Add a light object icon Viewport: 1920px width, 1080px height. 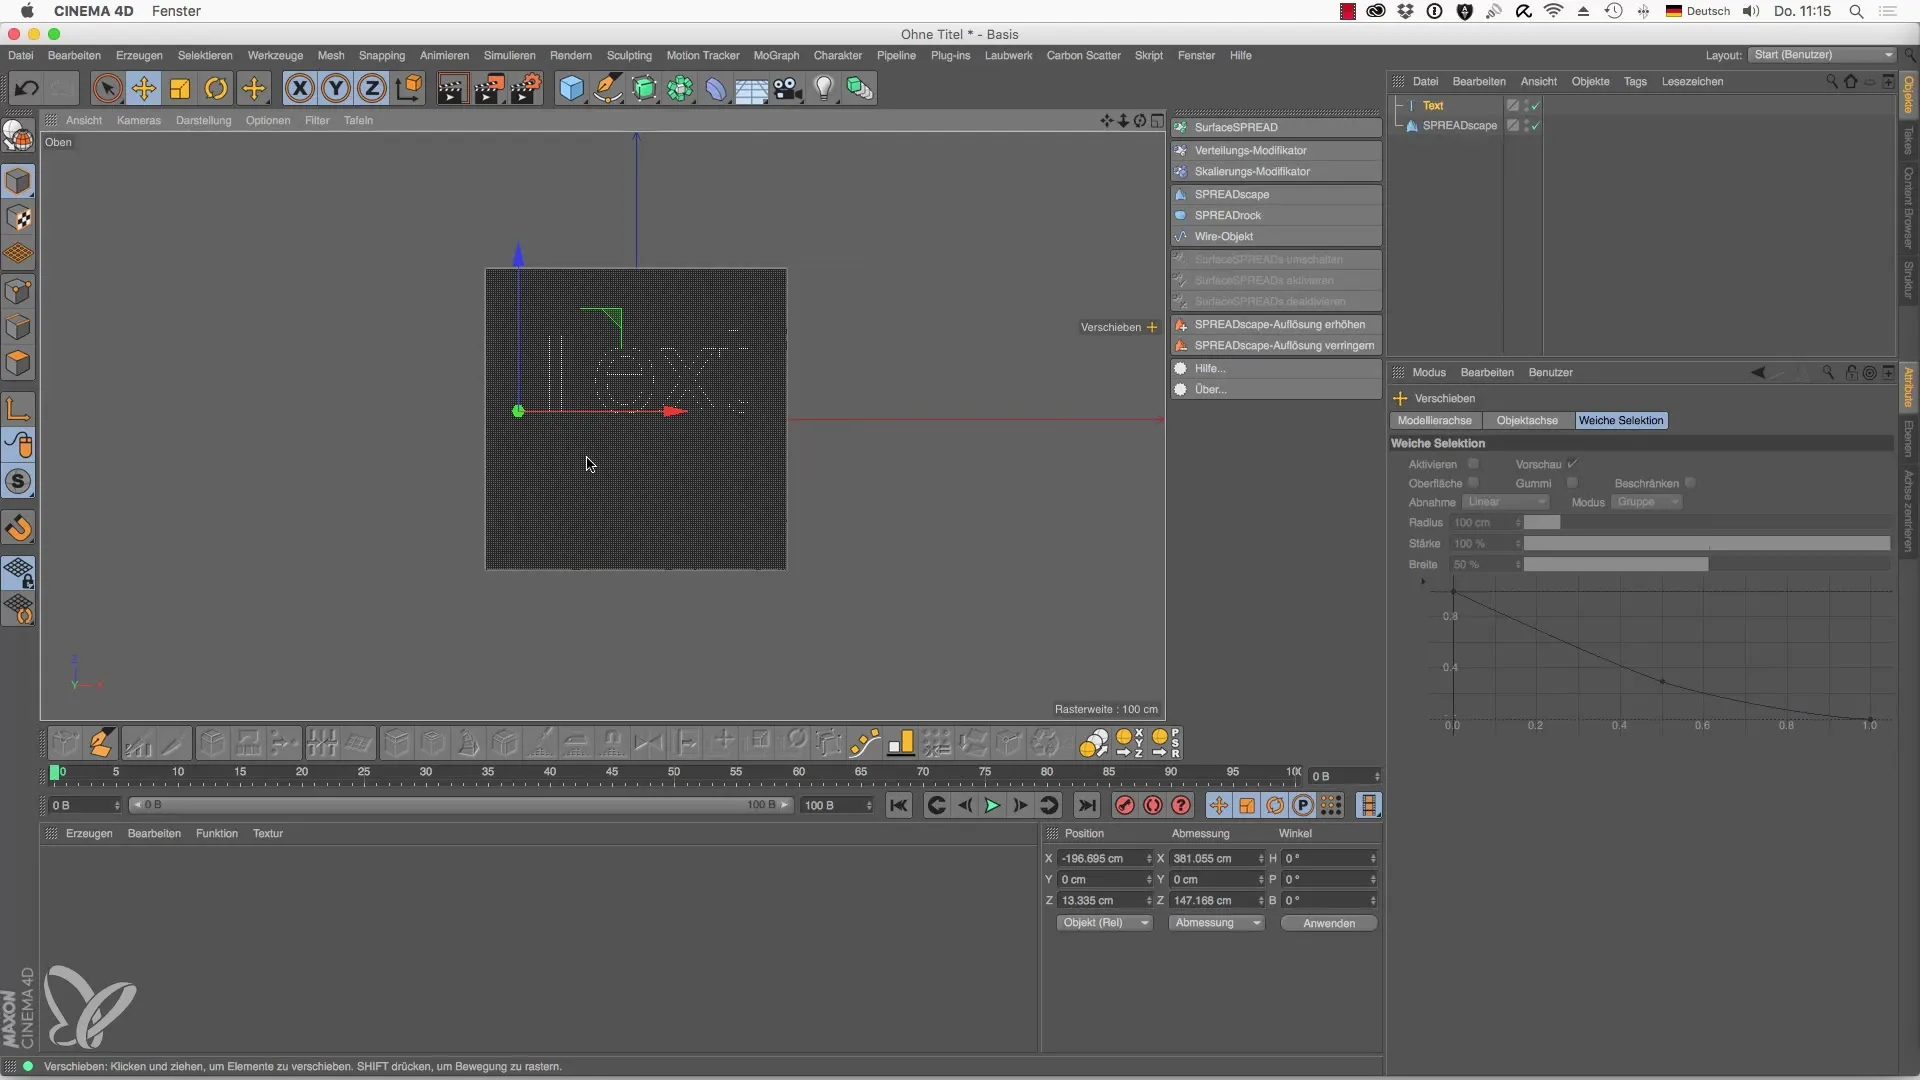coord(824,89)
